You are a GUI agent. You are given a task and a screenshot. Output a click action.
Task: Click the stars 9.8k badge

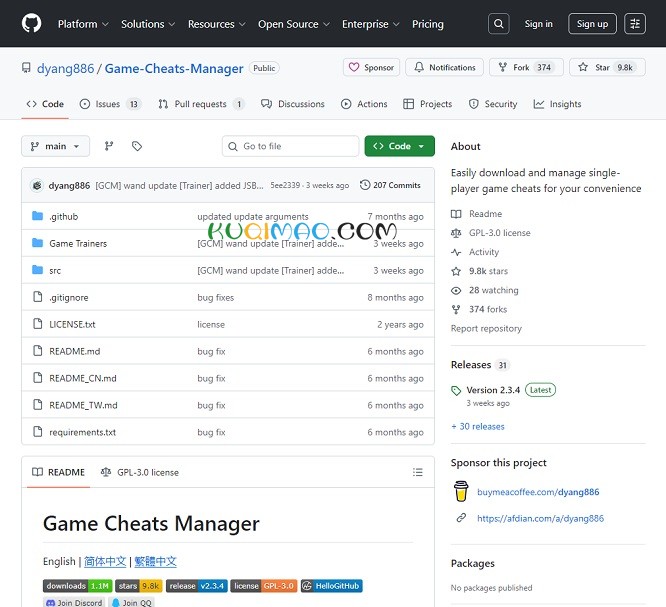click(x=139, y=586)
